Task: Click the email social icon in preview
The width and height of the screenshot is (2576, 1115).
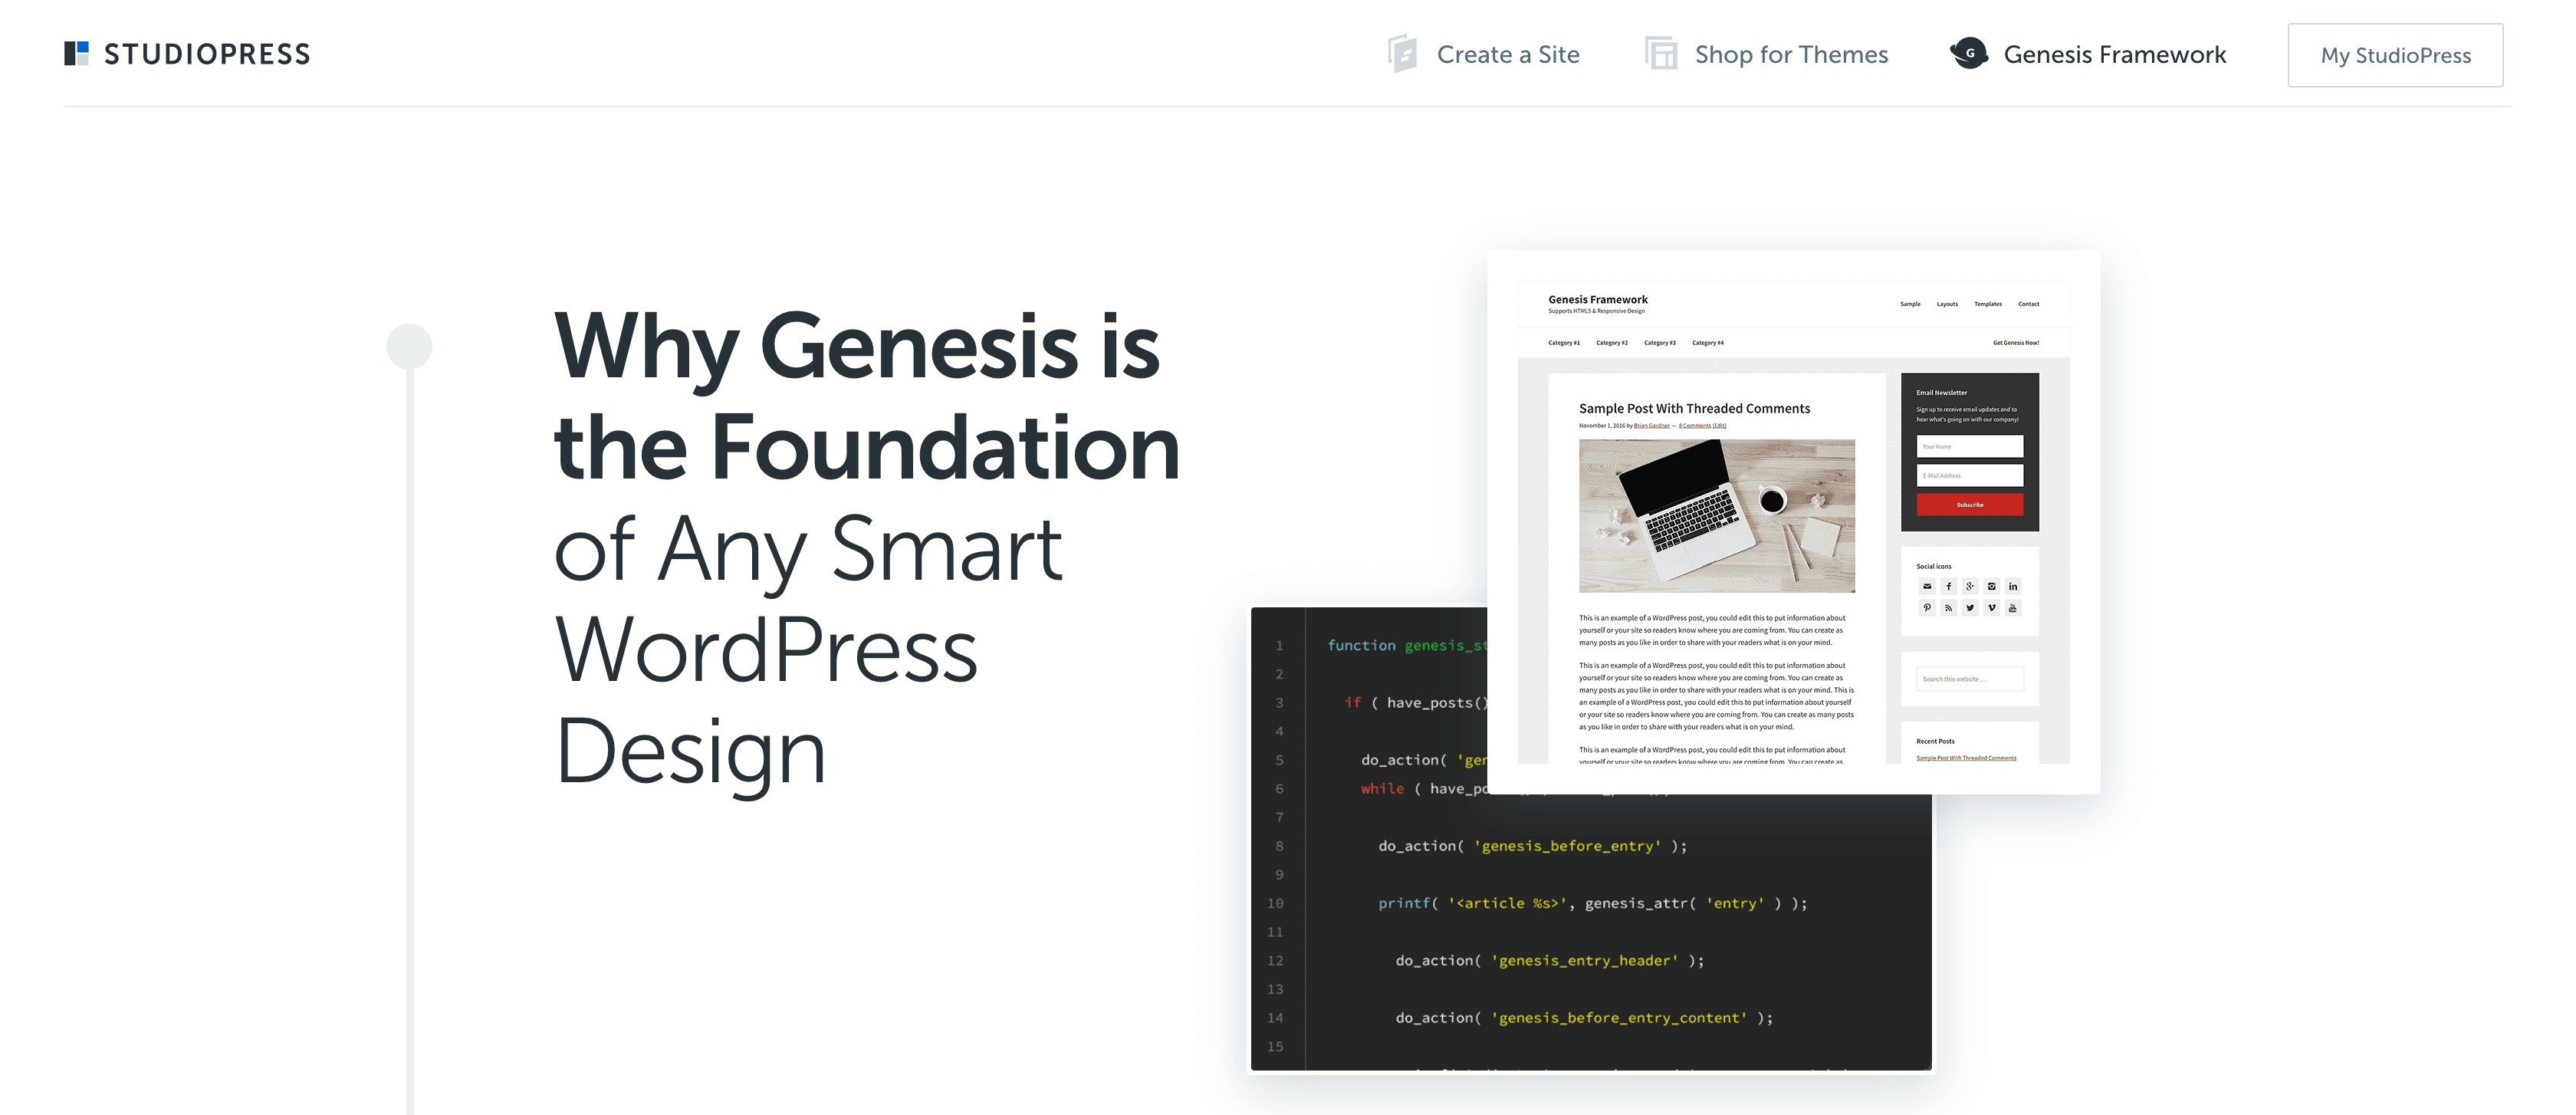Action: tap(1927, 586)
